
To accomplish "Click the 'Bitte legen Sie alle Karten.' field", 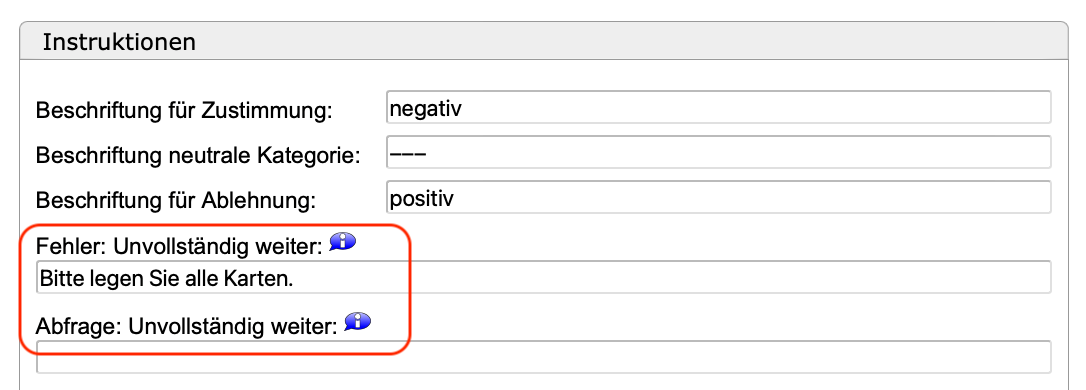I will coord(544,278).
